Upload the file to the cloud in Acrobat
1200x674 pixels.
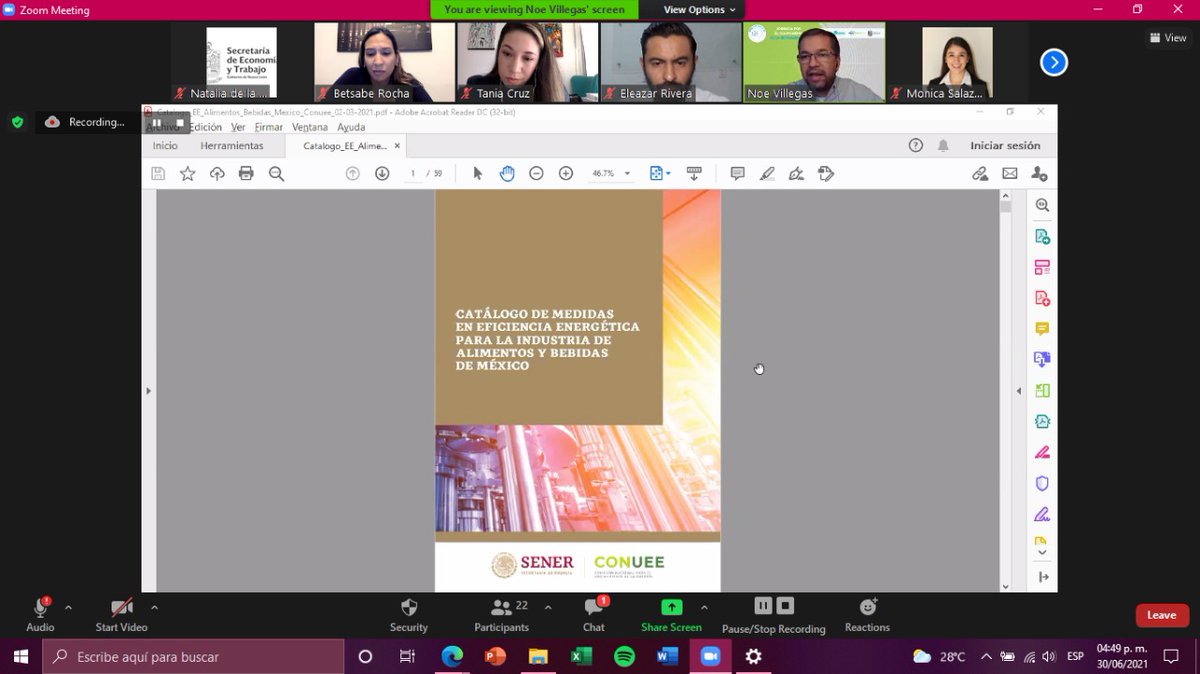[217, 173]
